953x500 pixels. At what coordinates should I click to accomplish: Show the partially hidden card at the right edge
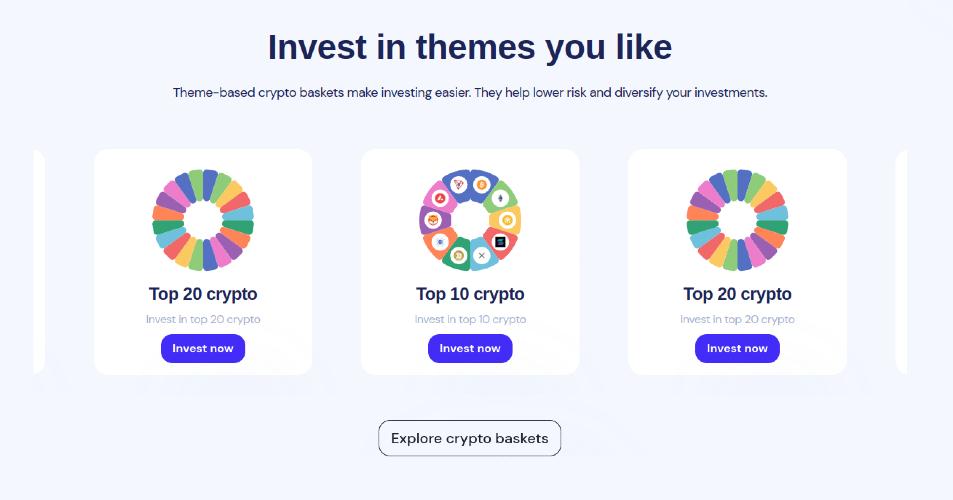(901, 262)
